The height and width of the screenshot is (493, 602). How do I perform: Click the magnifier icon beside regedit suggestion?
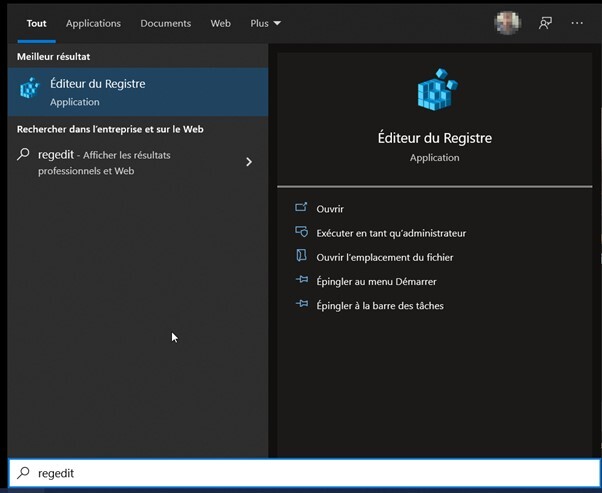click(23, 154)
